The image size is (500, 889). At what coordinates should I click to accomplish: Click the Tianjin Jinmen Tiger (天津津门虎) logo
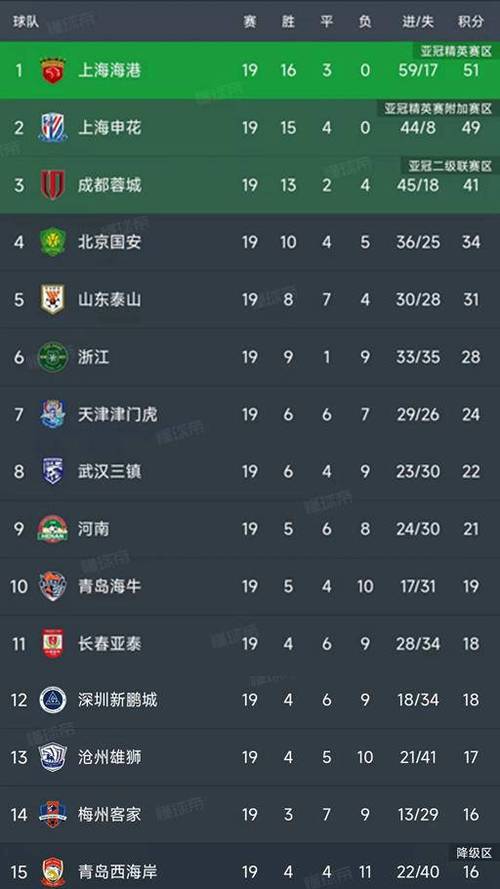coord(53,414)
